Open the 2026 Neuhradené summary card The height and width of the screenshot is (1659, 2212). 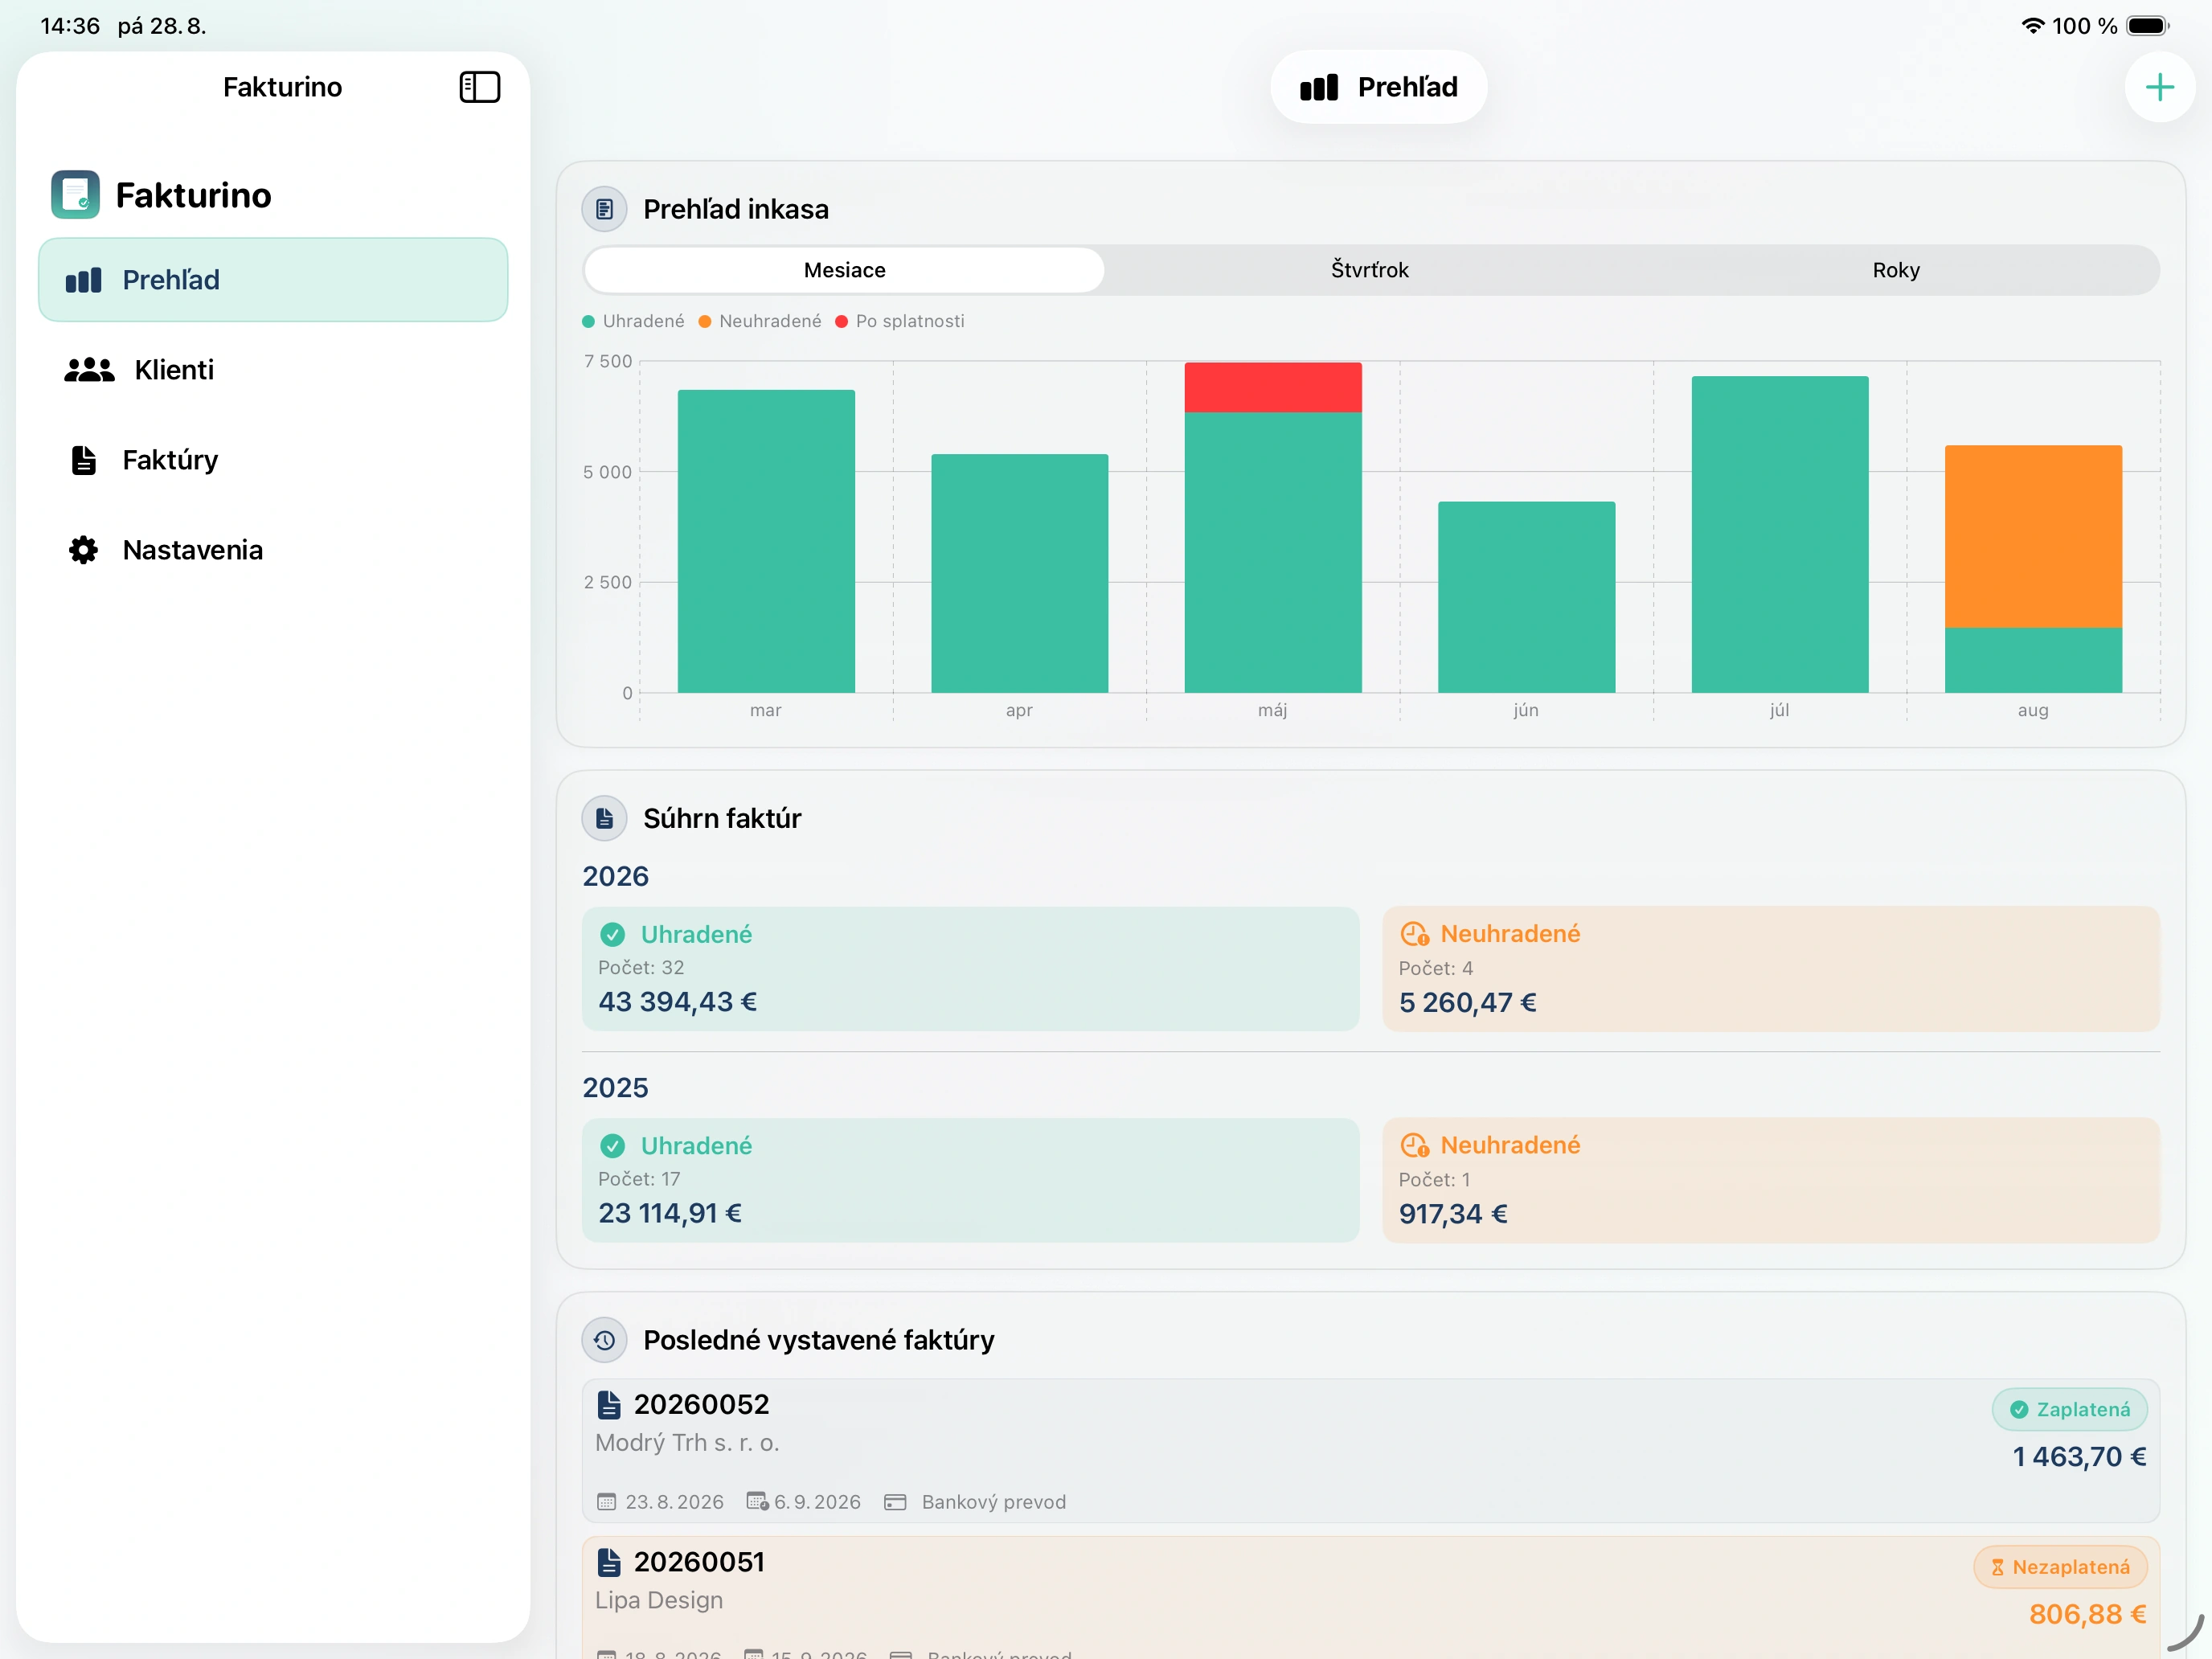1770,968
